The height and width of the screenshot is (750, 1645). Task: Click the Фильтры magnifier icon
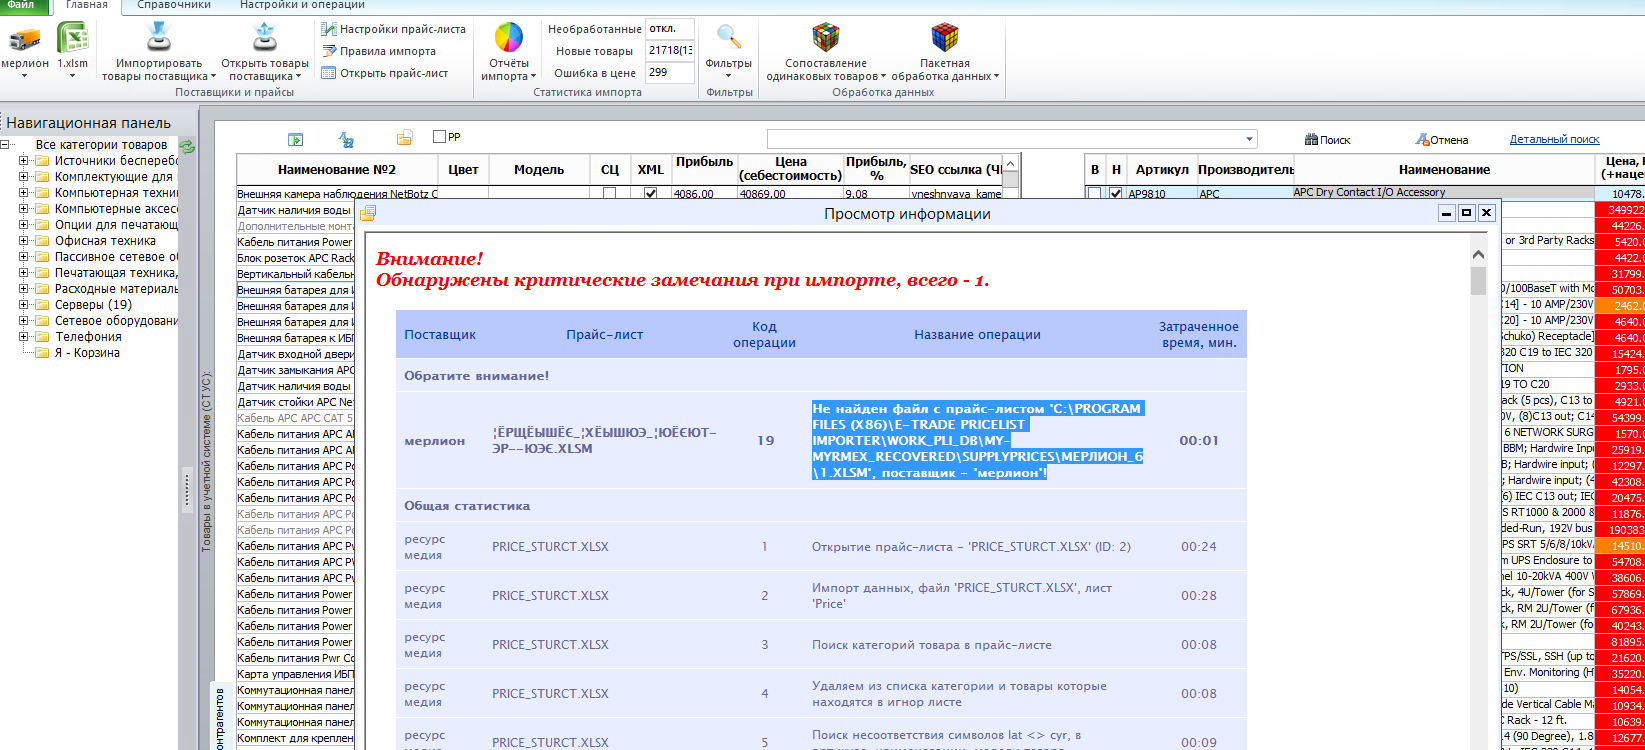[729, 38]
